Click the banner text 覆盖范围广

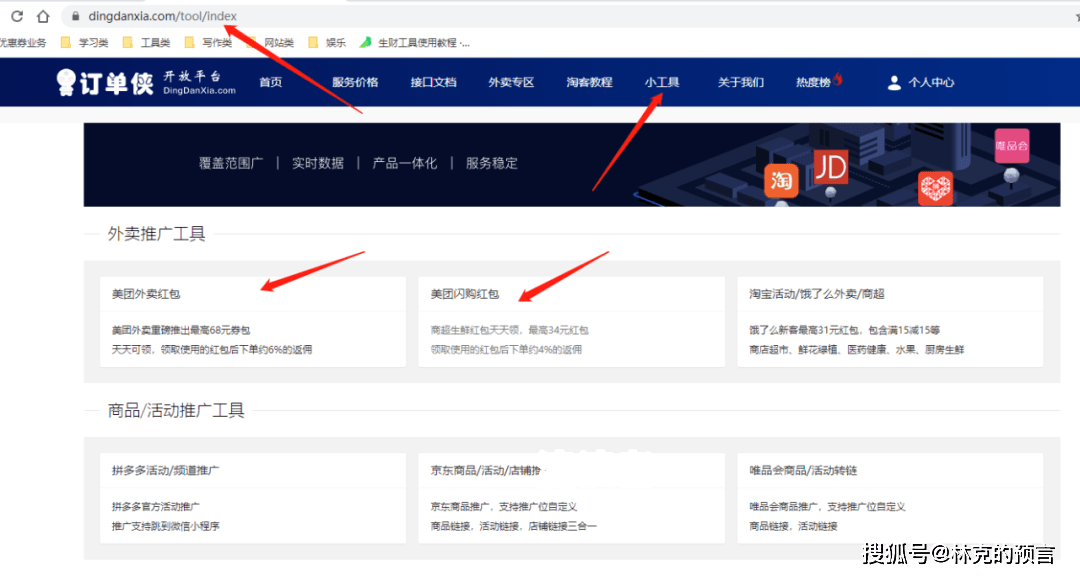click(x=231, y=163)
